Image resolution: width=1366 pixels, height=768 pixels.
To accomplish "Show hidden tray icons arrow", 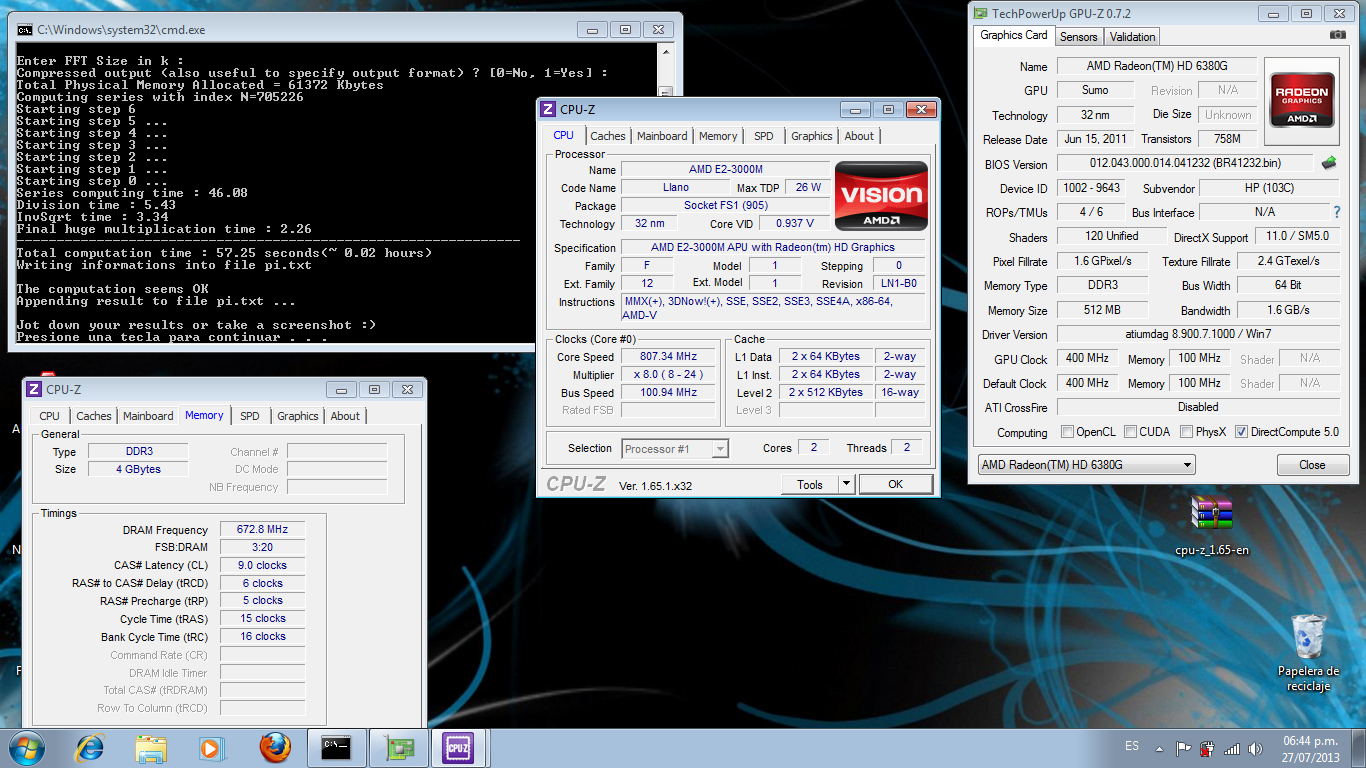I will click(1159, 748).
